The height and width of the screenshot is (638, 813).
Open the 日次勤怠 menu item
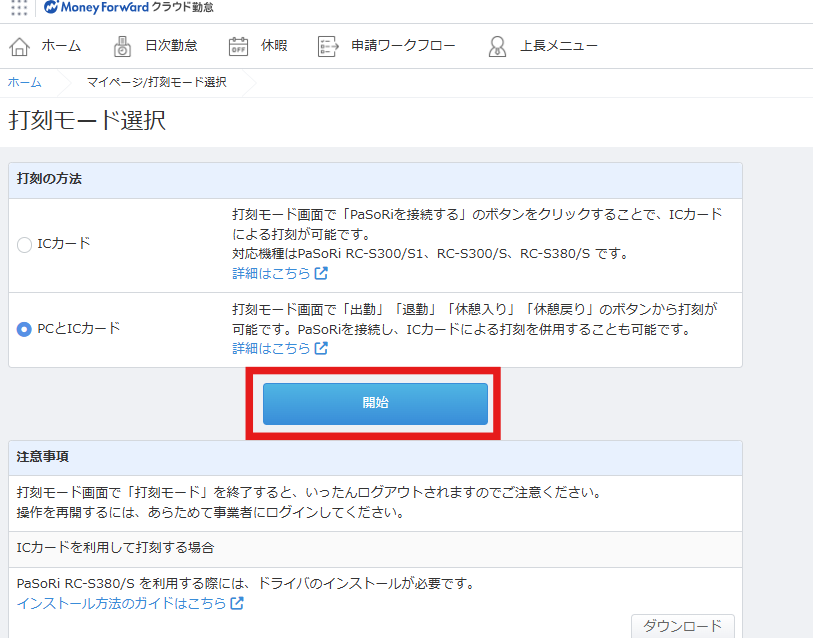coord(170,46)
